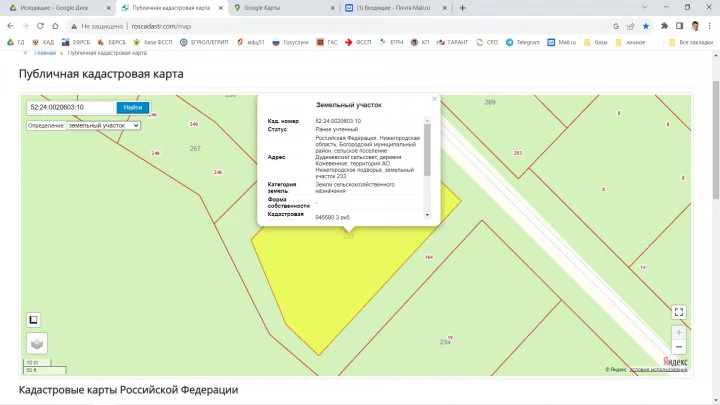Click the popup scrollbar up arrow
The width and height of the screenshot is (720, 405).
click(x=427, y=120)
